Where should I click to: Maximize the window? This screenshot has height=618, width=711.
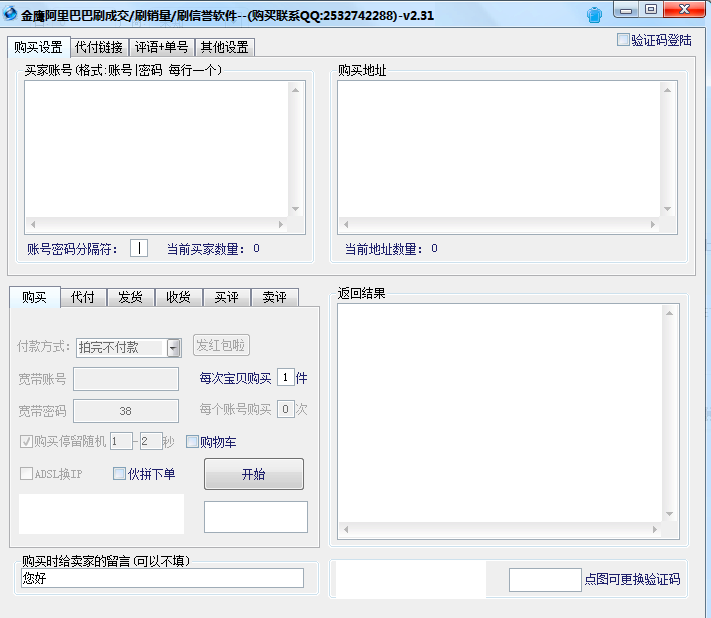(651, 10)
